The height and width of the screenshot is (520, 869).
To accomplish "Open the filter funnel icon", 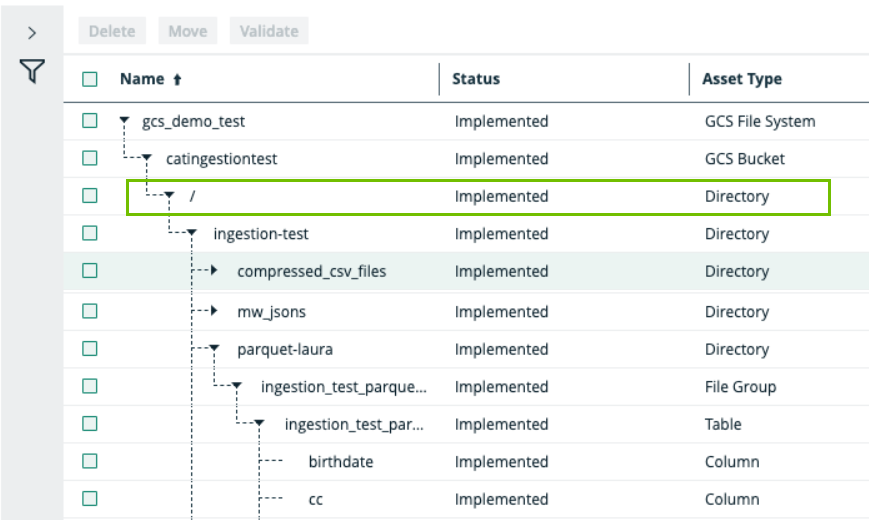I will click(32, 71).
